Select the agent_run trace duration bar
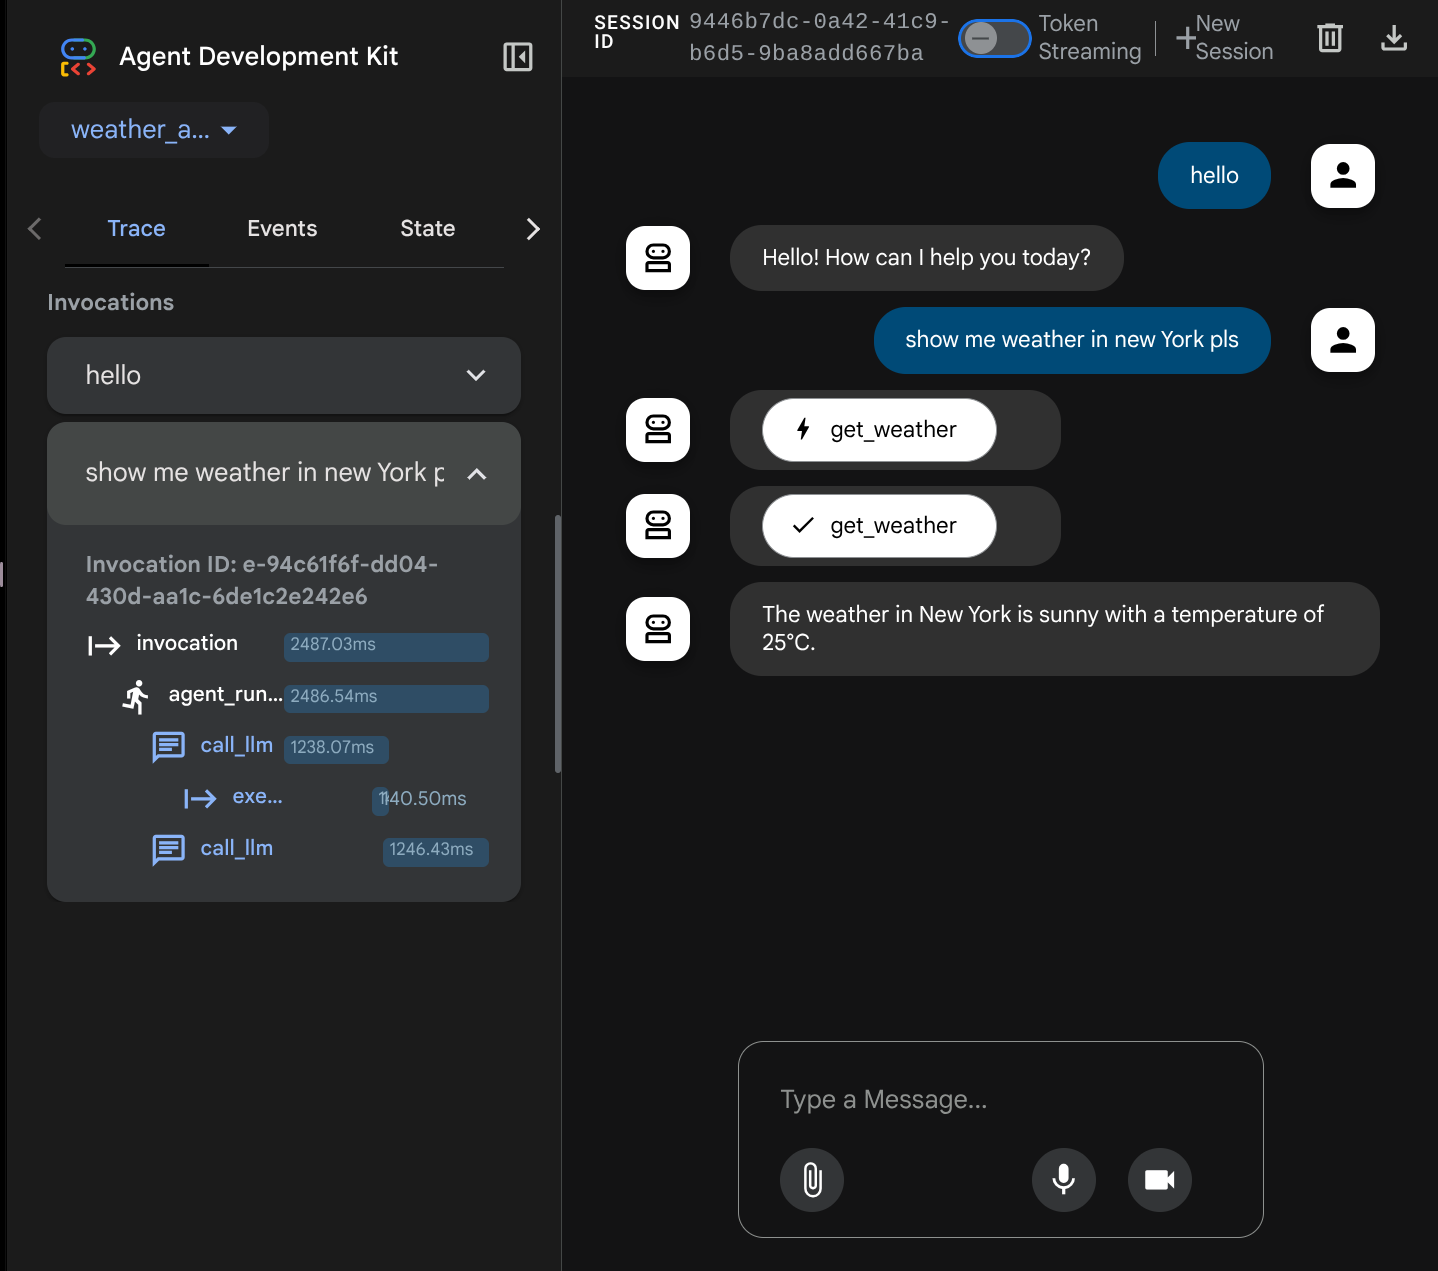Image resolution: width=1438 pixels, height=1271 pixels. [x=386, y=697]
